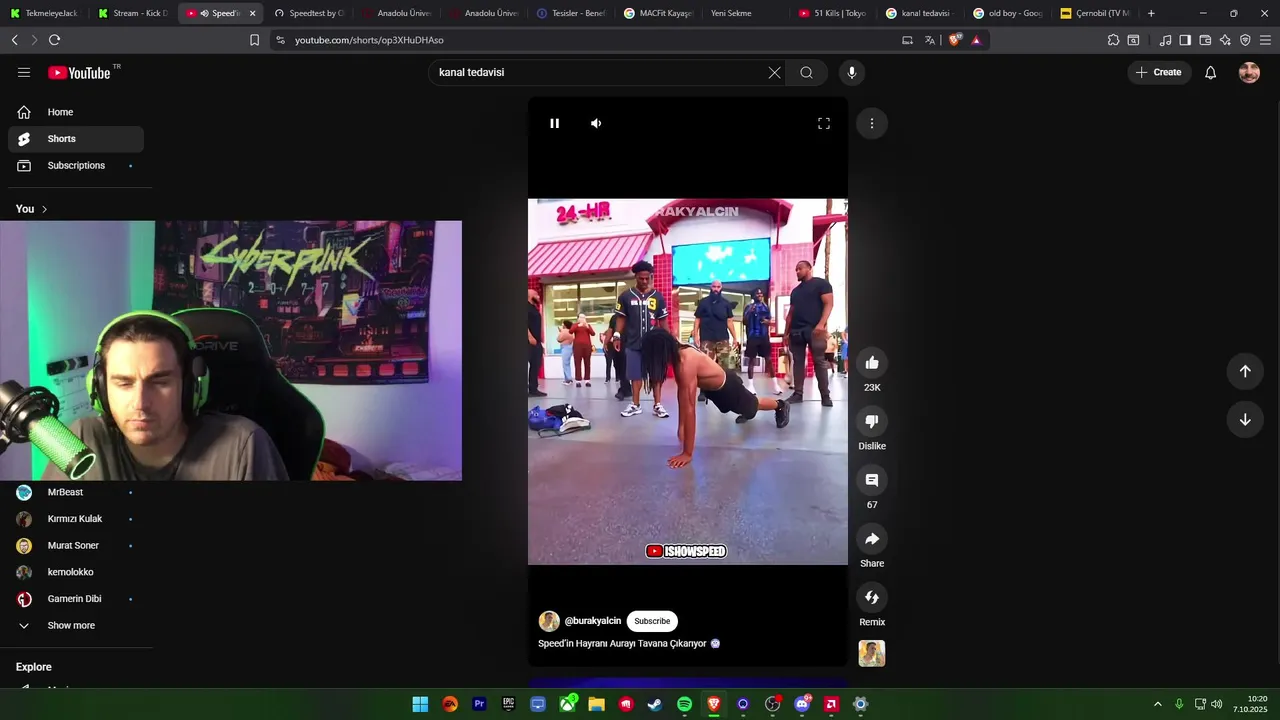
Task: Dislike this Short
Action: click(872, 422)
